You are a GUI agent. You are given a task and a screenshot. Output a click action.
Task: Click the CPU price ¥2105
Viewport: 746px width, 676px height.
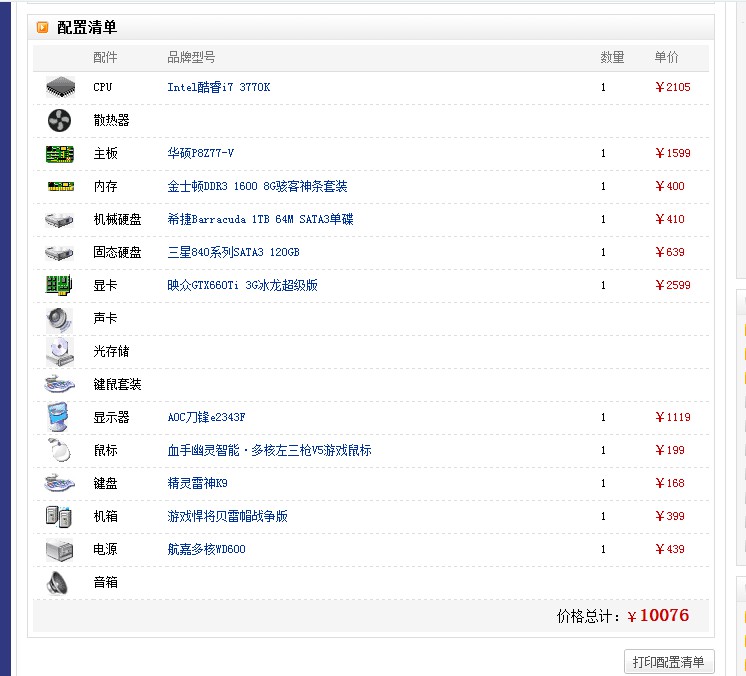[673, 87]
